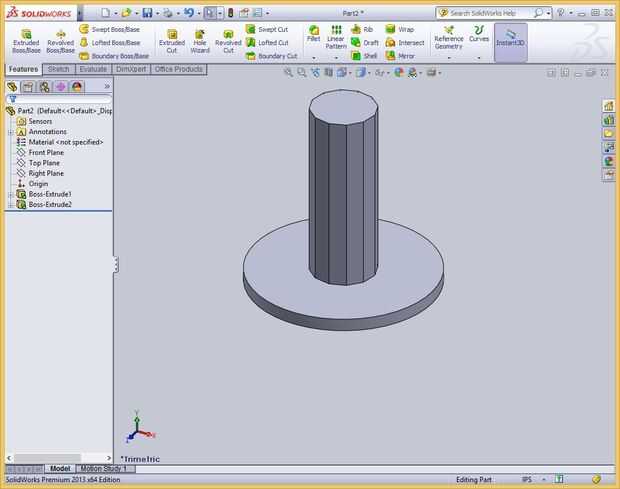Select the Front Plane
This screenshot has width=620, height=489.
pyautogui.click(x=40, y=153)
